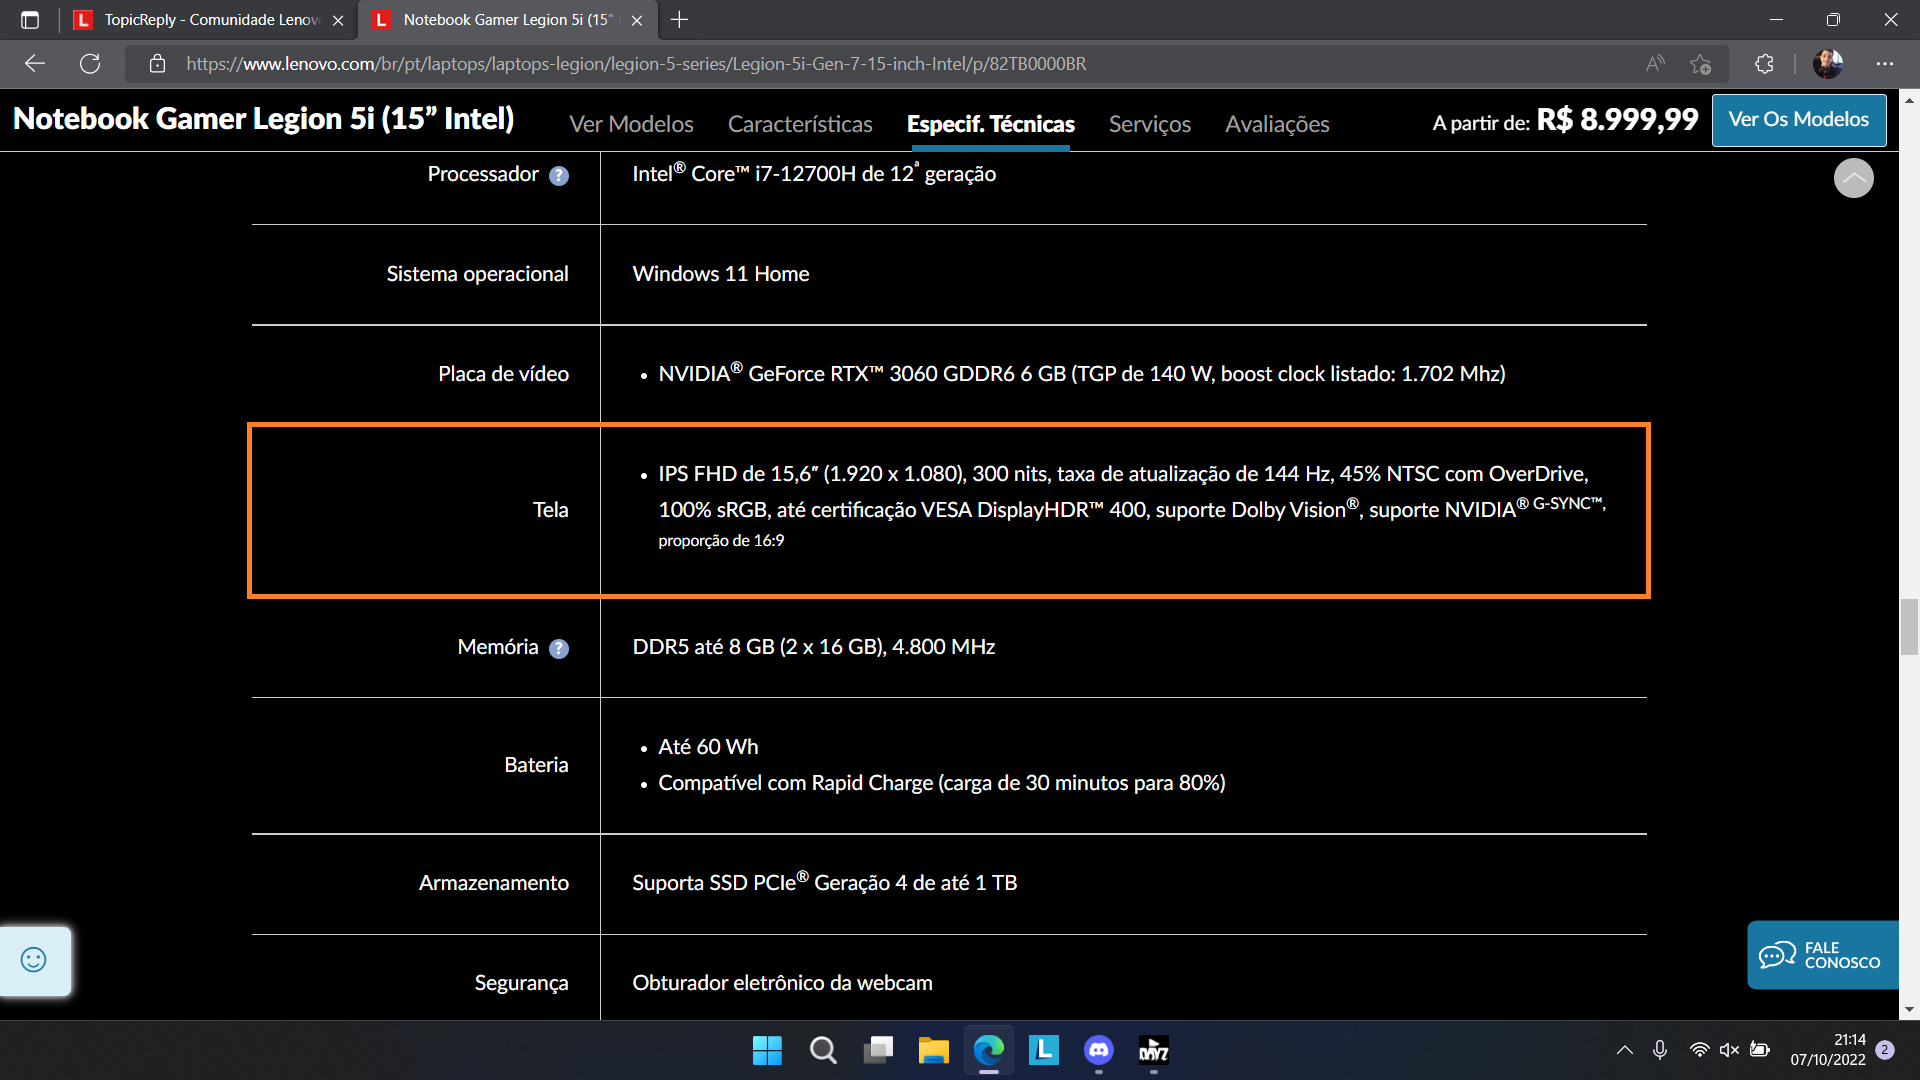Click the IPS FHD display description
Screen dimensions: 1920x1080
[1132, 507]
